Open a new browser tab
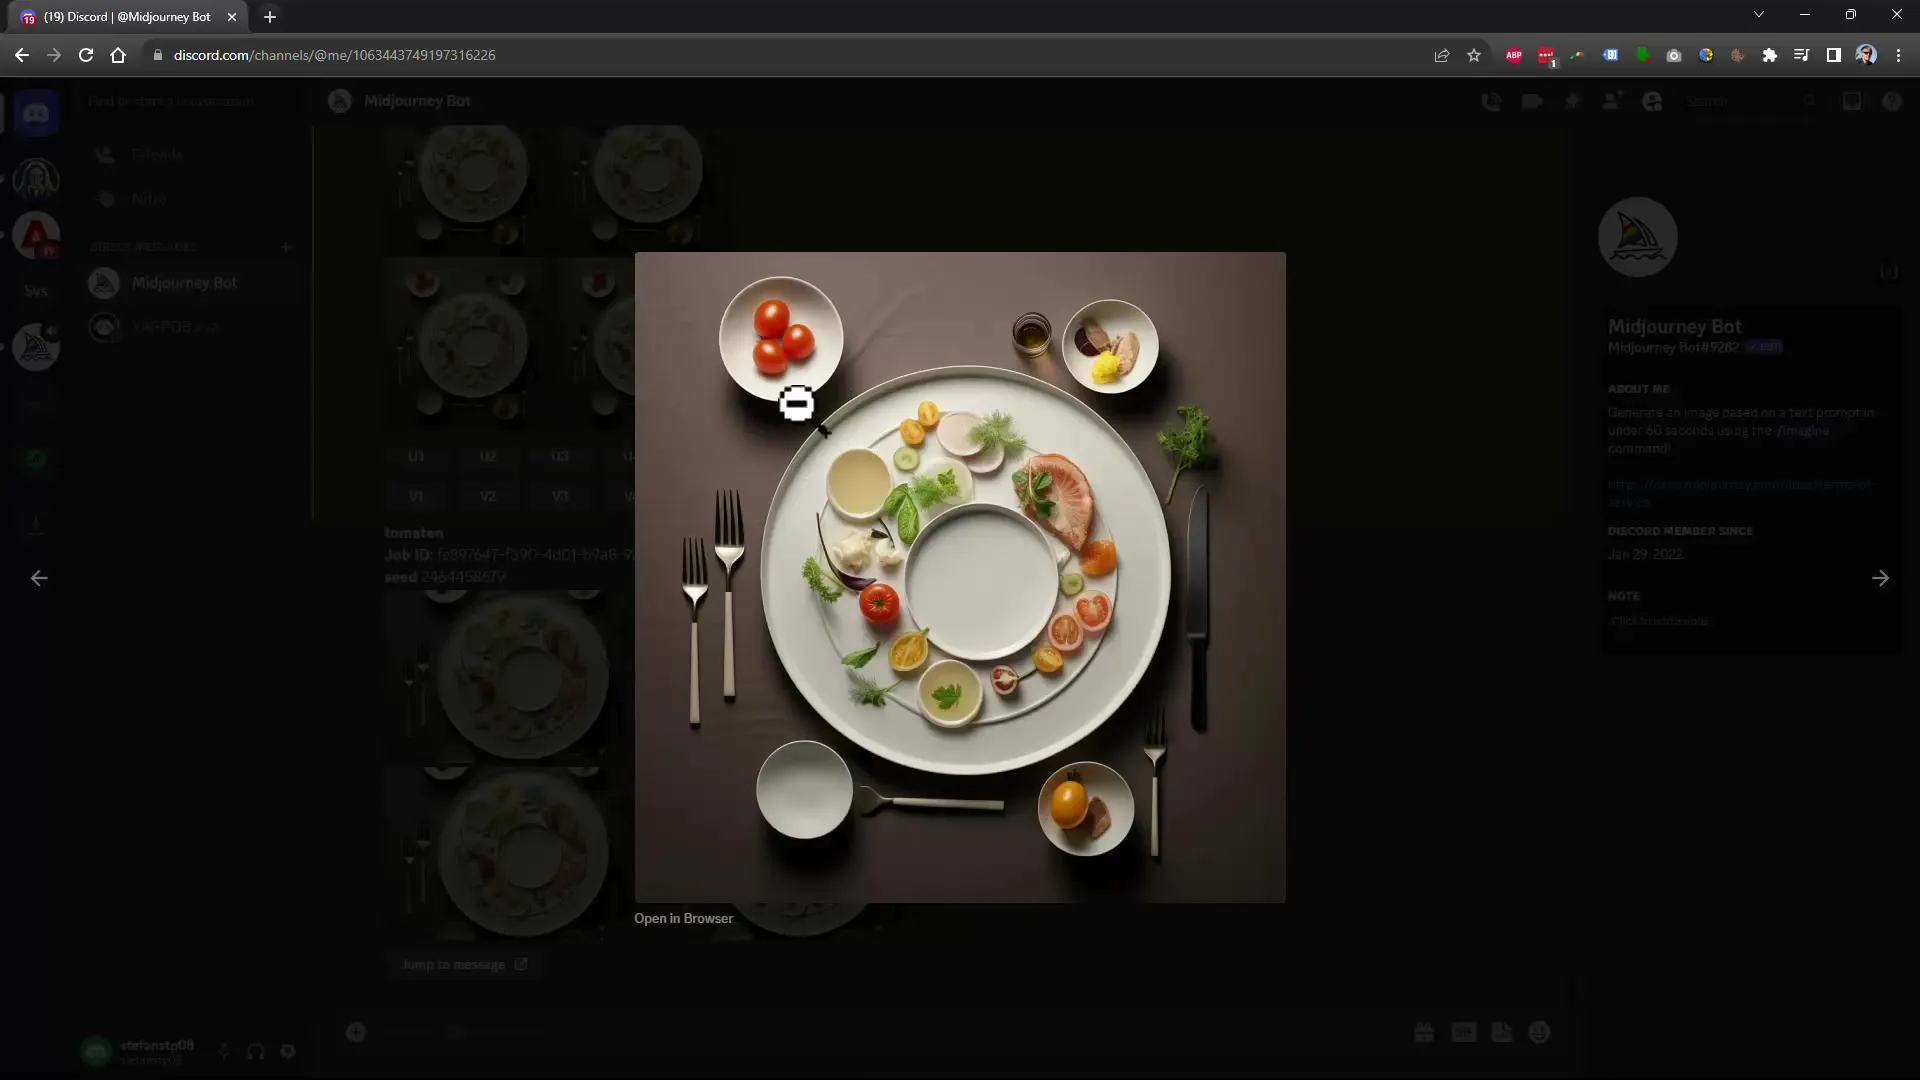 [x=270, y=17]
